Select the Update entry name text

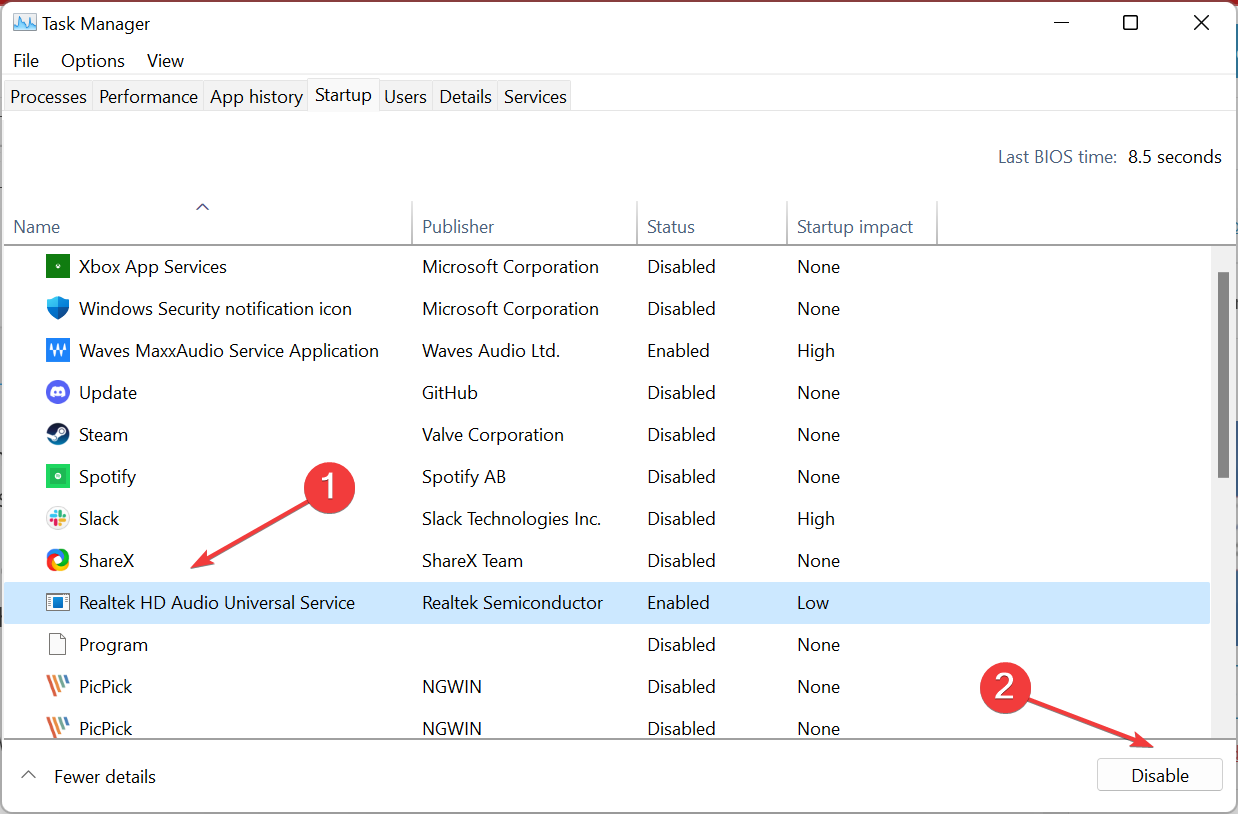(x=108, y=393)
